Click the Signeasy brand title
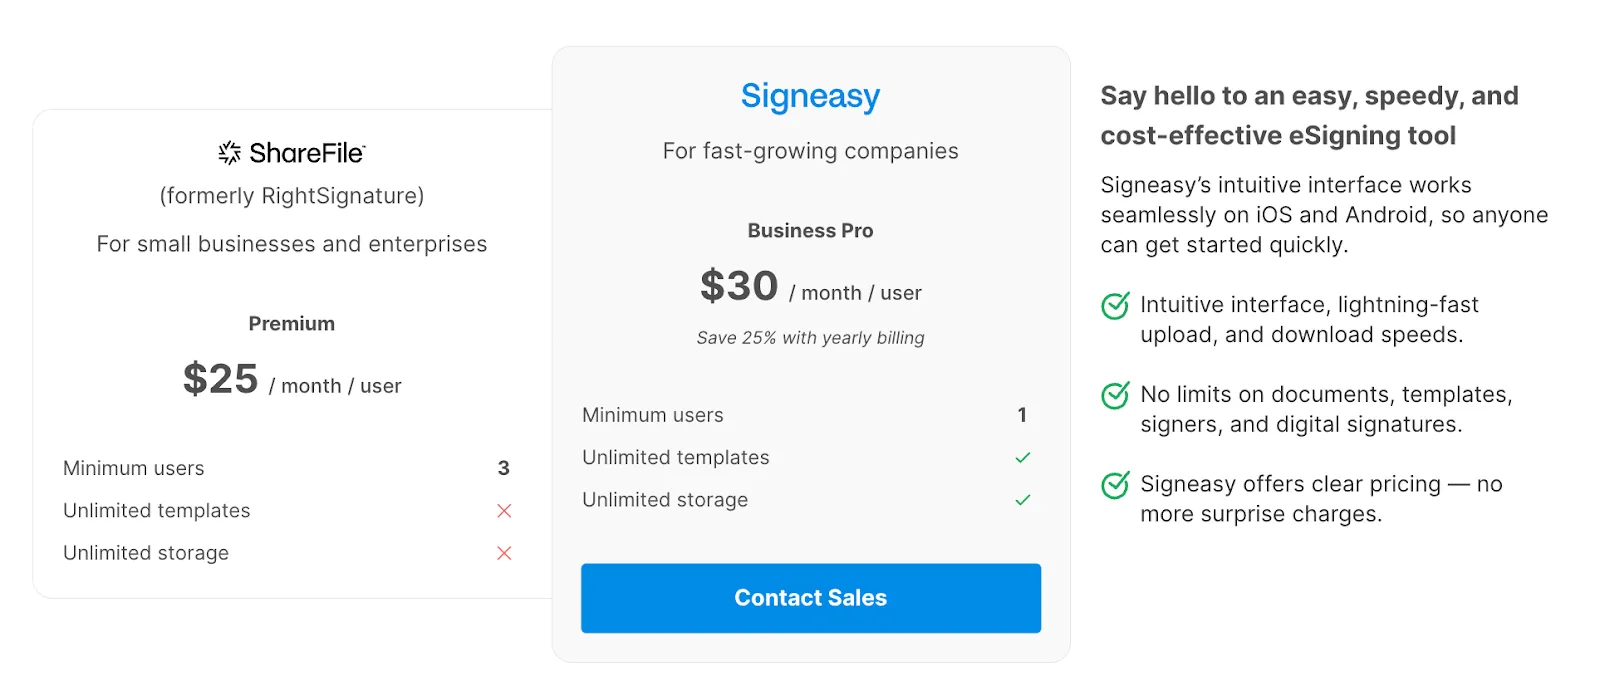 (x=810, y=96)
